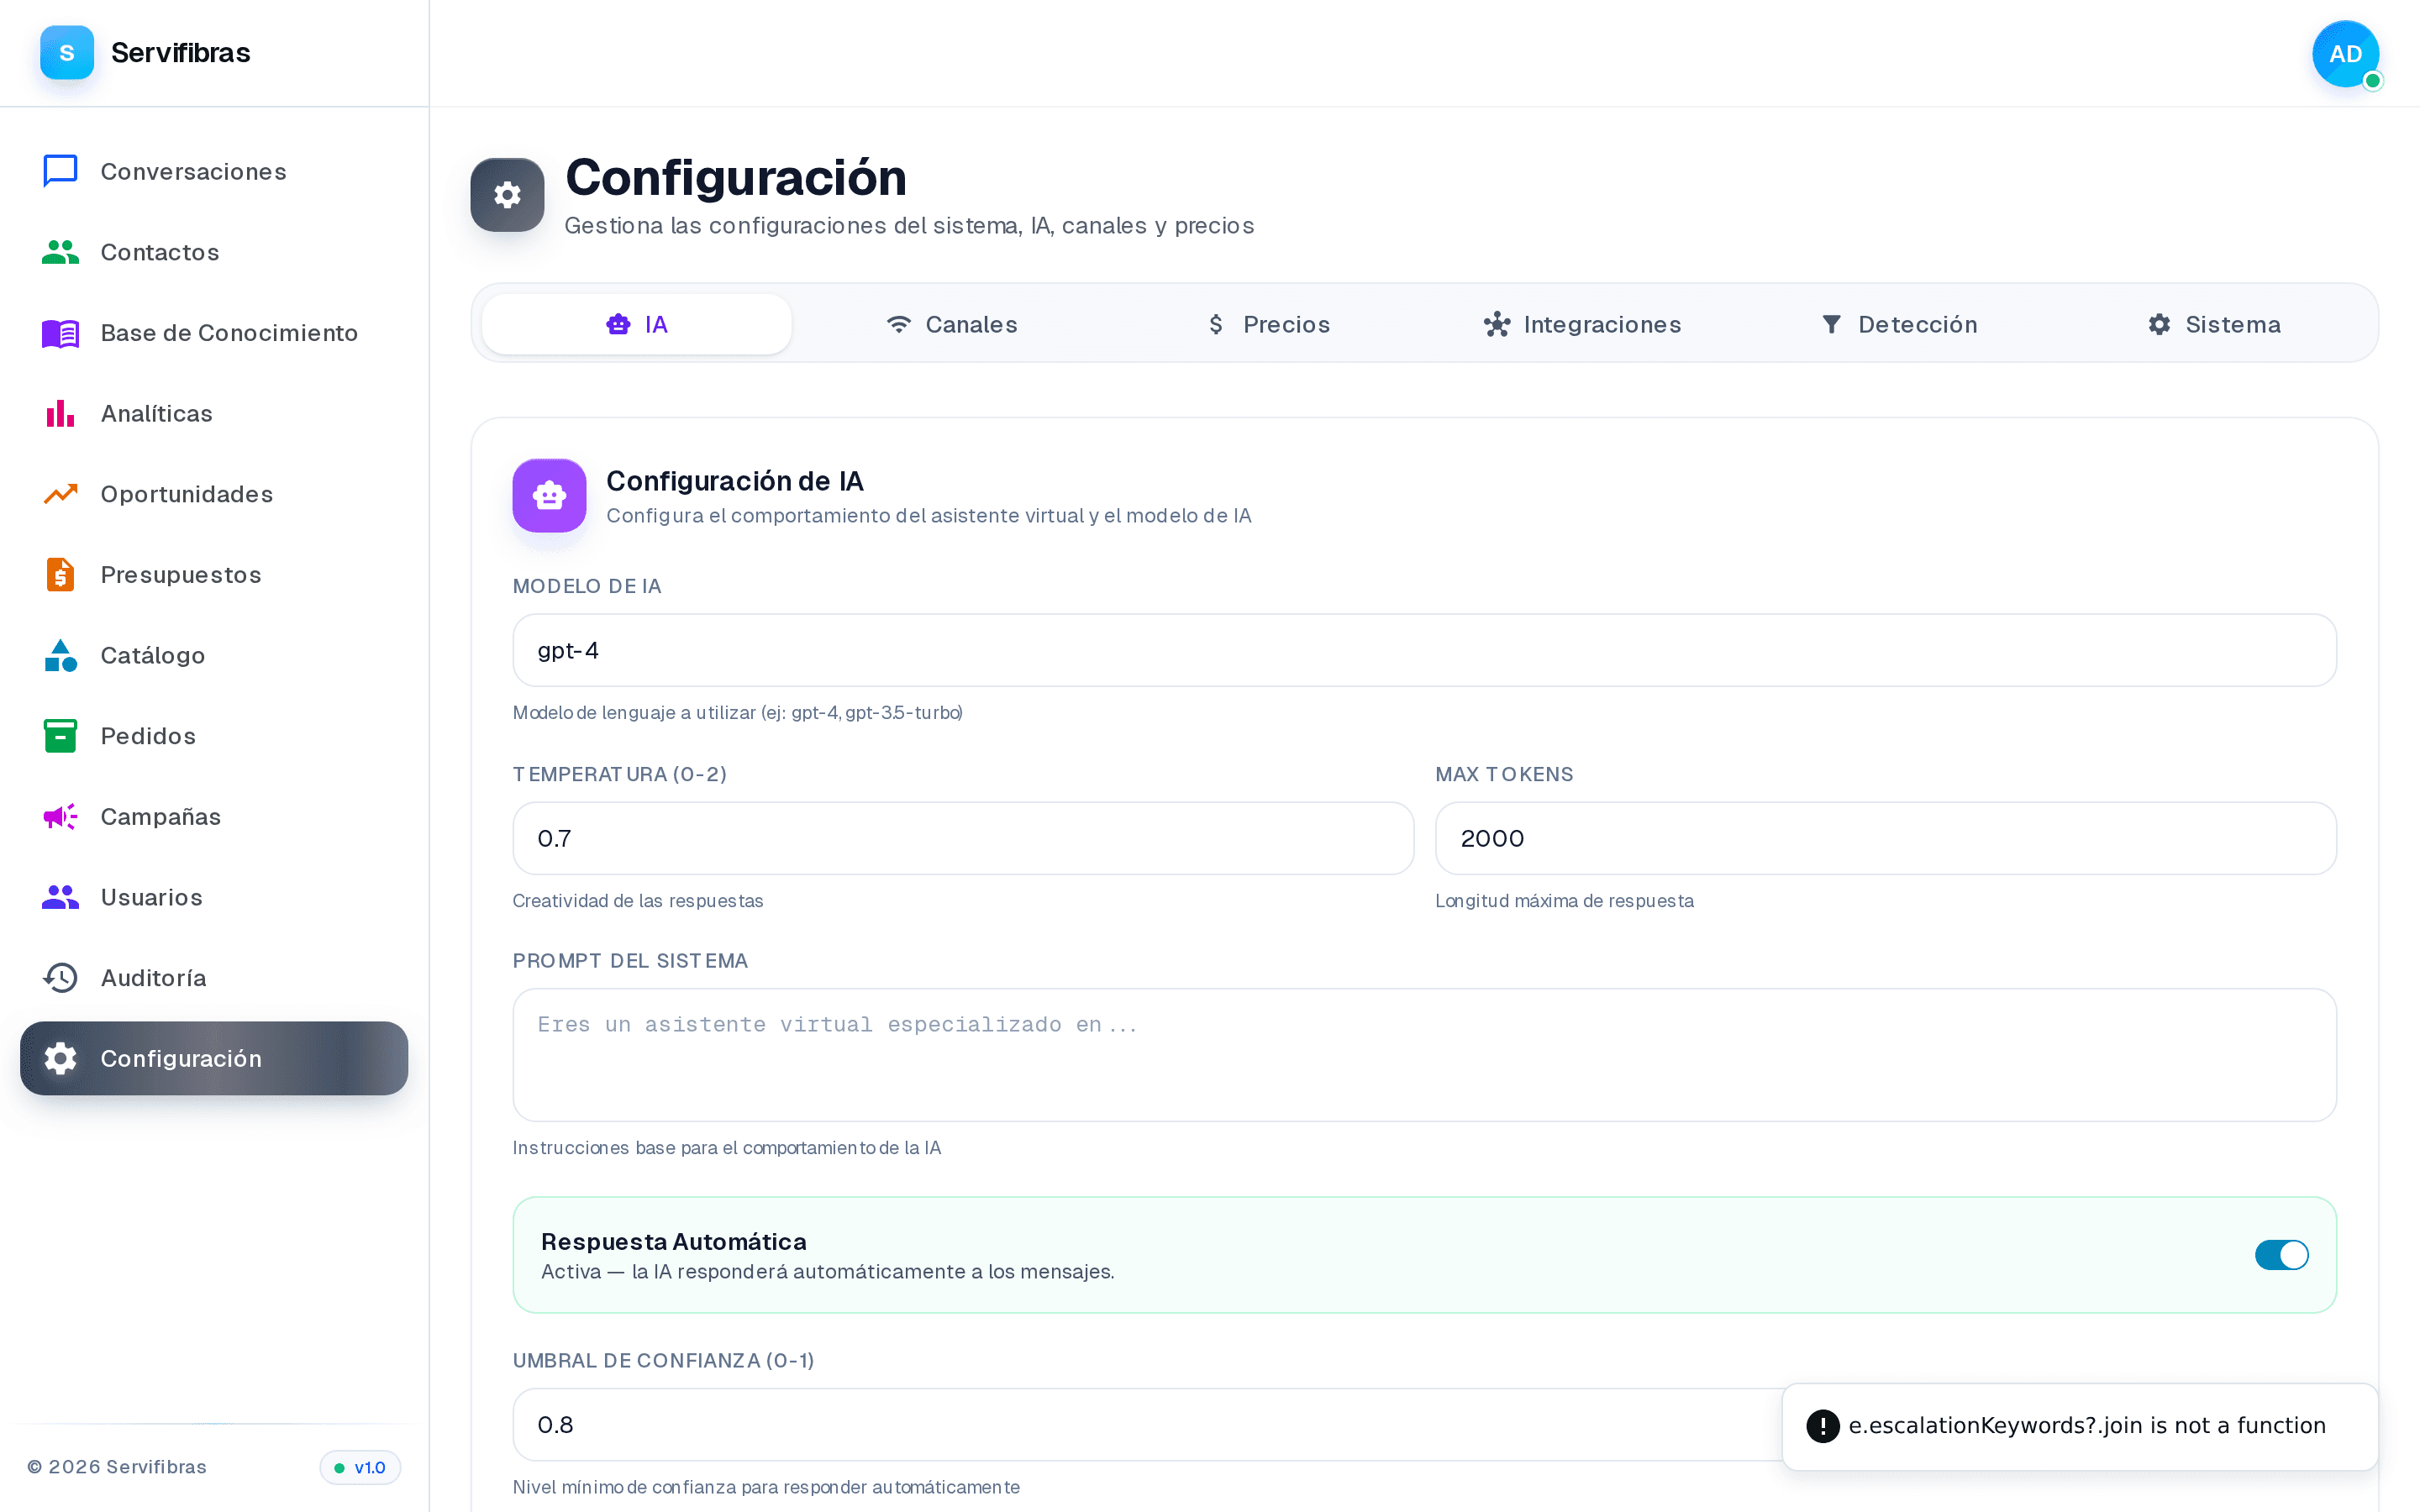2420x1512 pixels.
Task: Open the Precios tab
Action: (1268, 324)
